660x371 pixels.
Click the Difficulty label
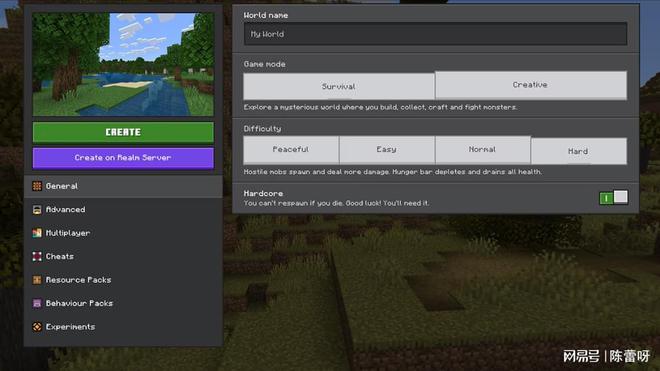(262, 129)
